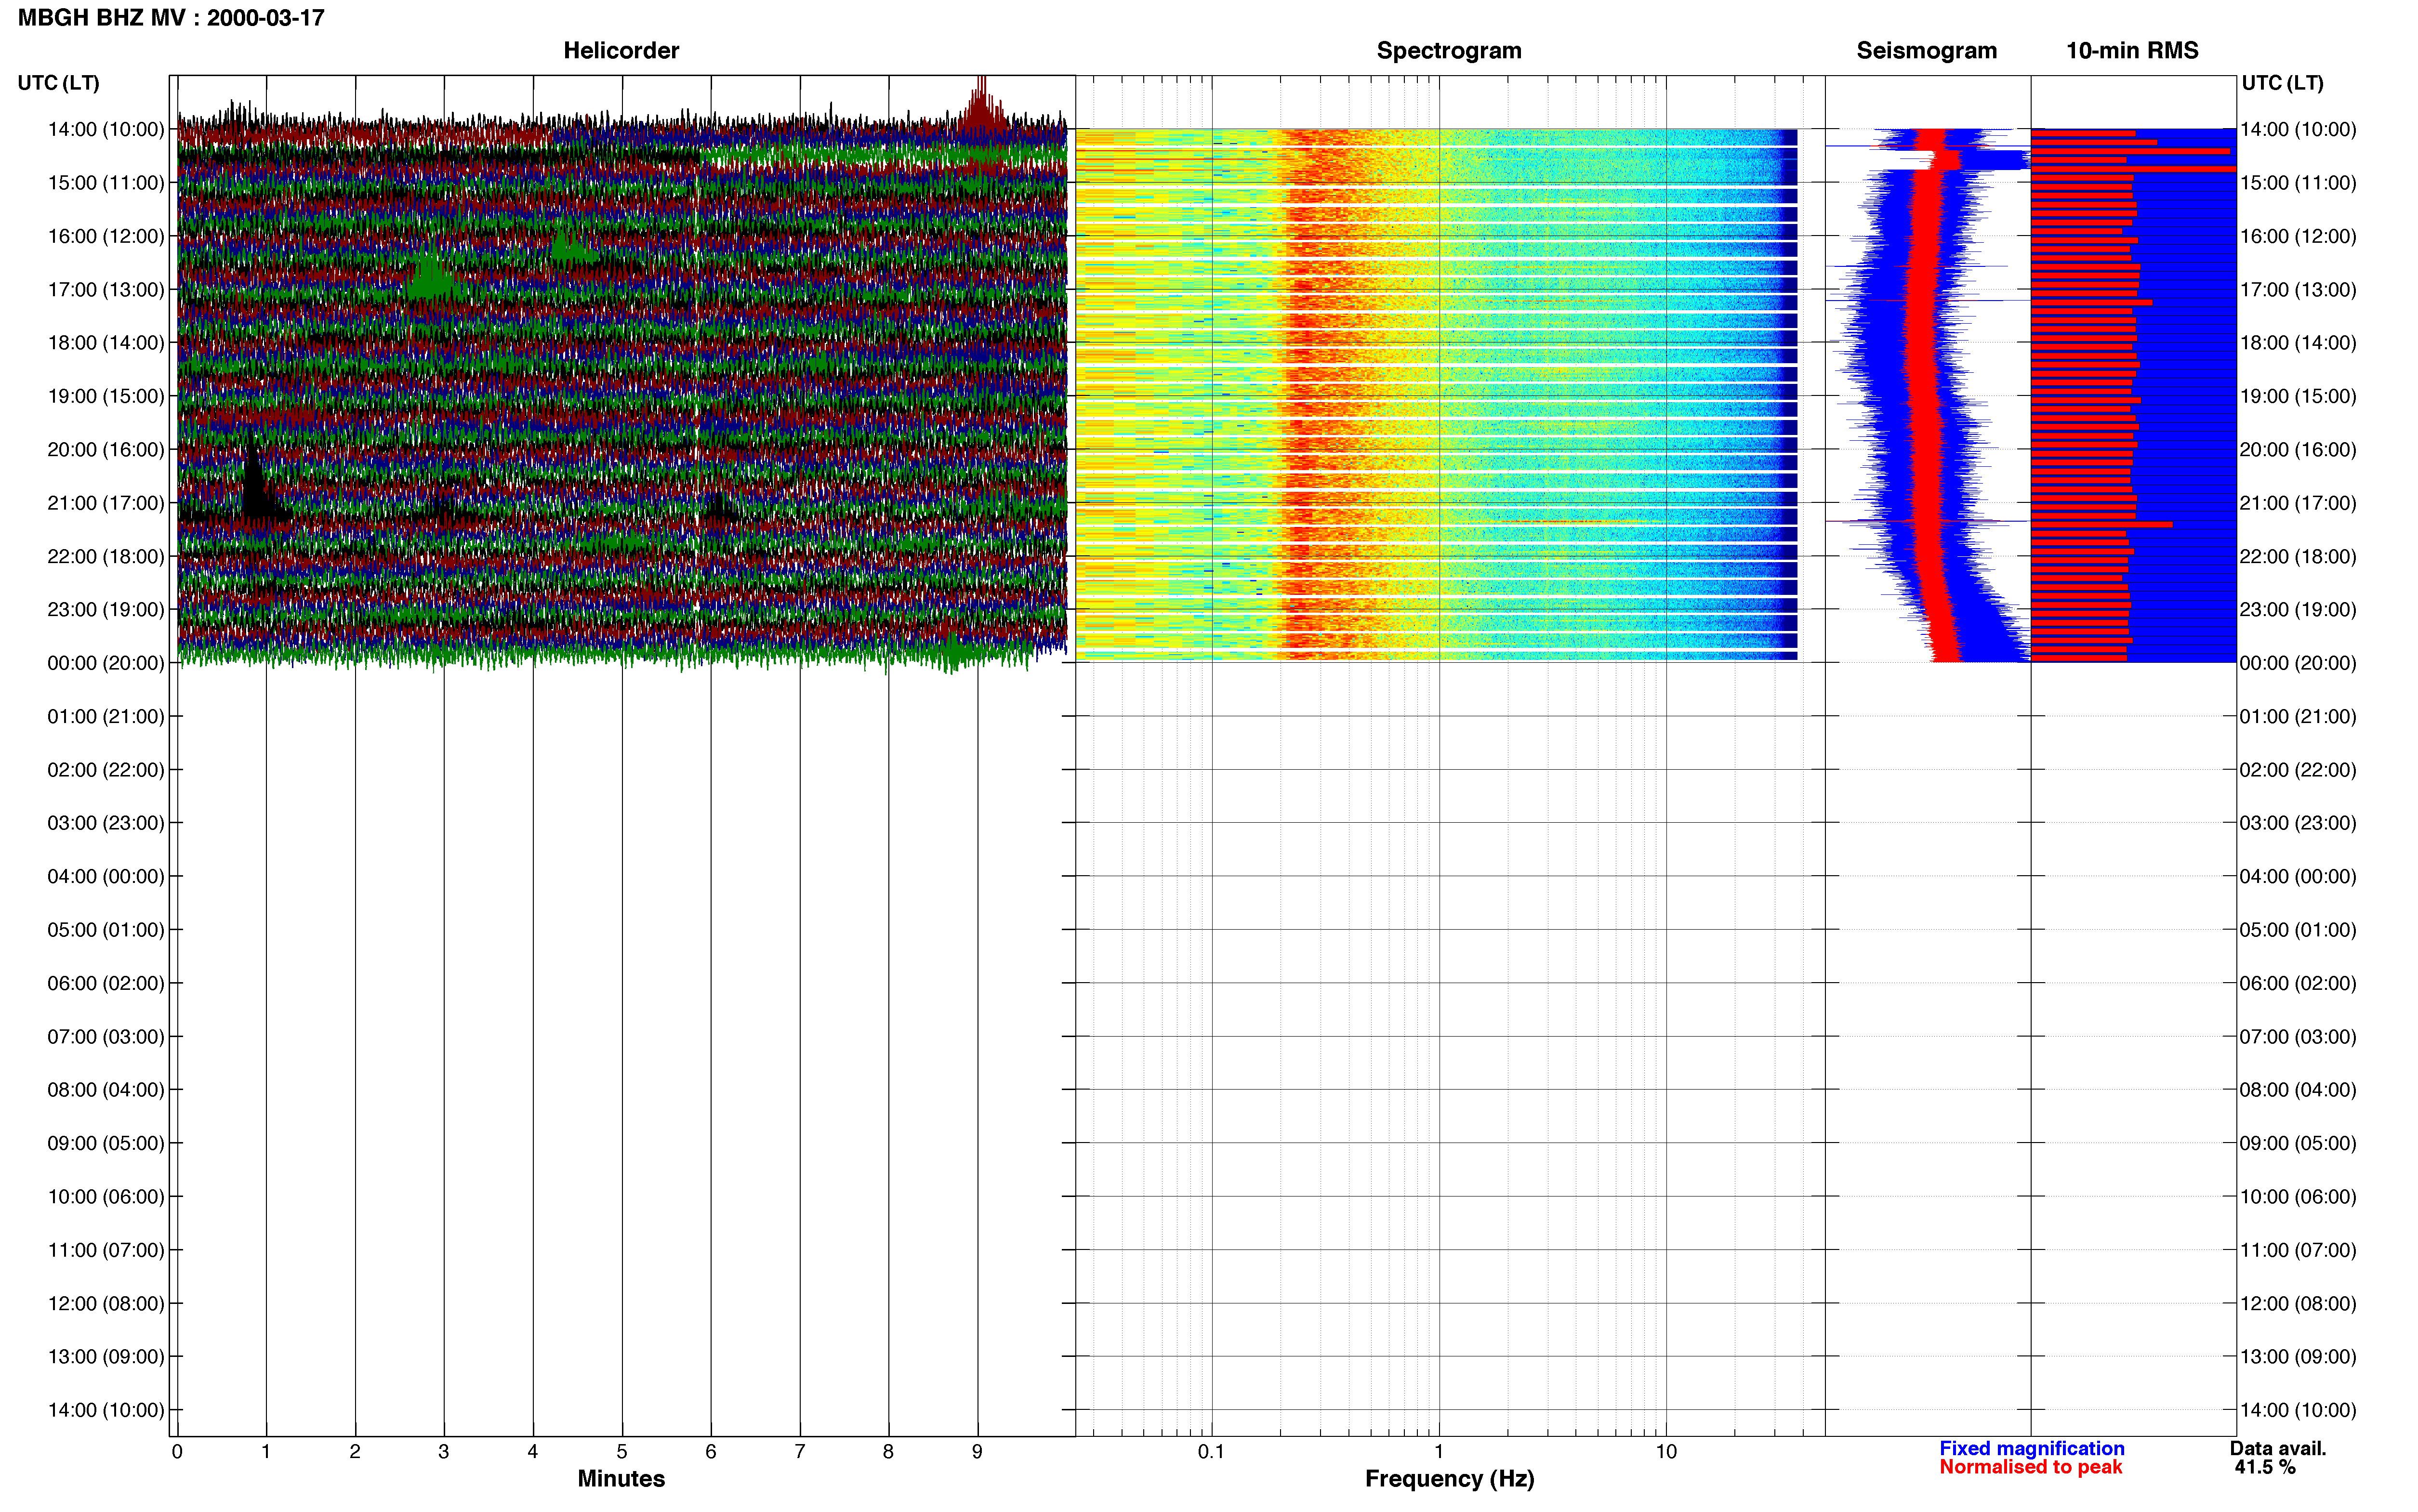Click 18:00 (14:00) on the RMS panel's time axis
This screenshot has width=2418, height=1512.
(2298, 343)
